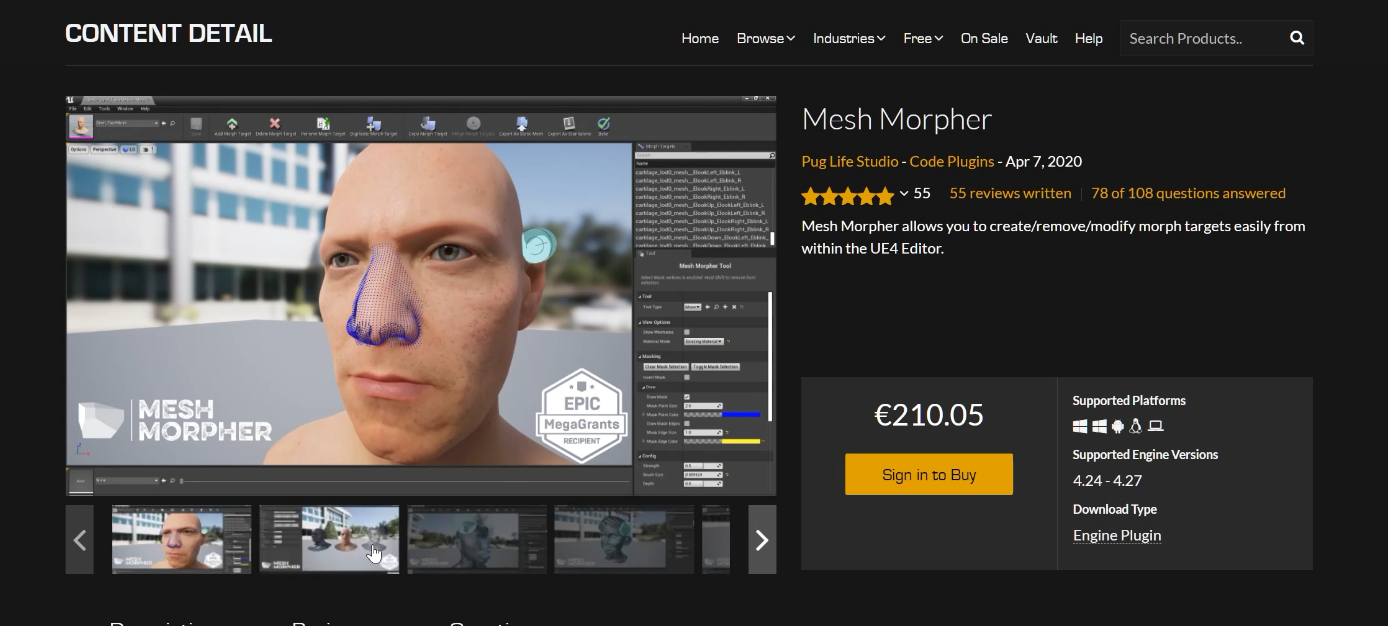Image resolution: width=1388 pixels, height=626 pixels.
Task: Select the fourth thumbnail with green head
Action: pos(624,540)
